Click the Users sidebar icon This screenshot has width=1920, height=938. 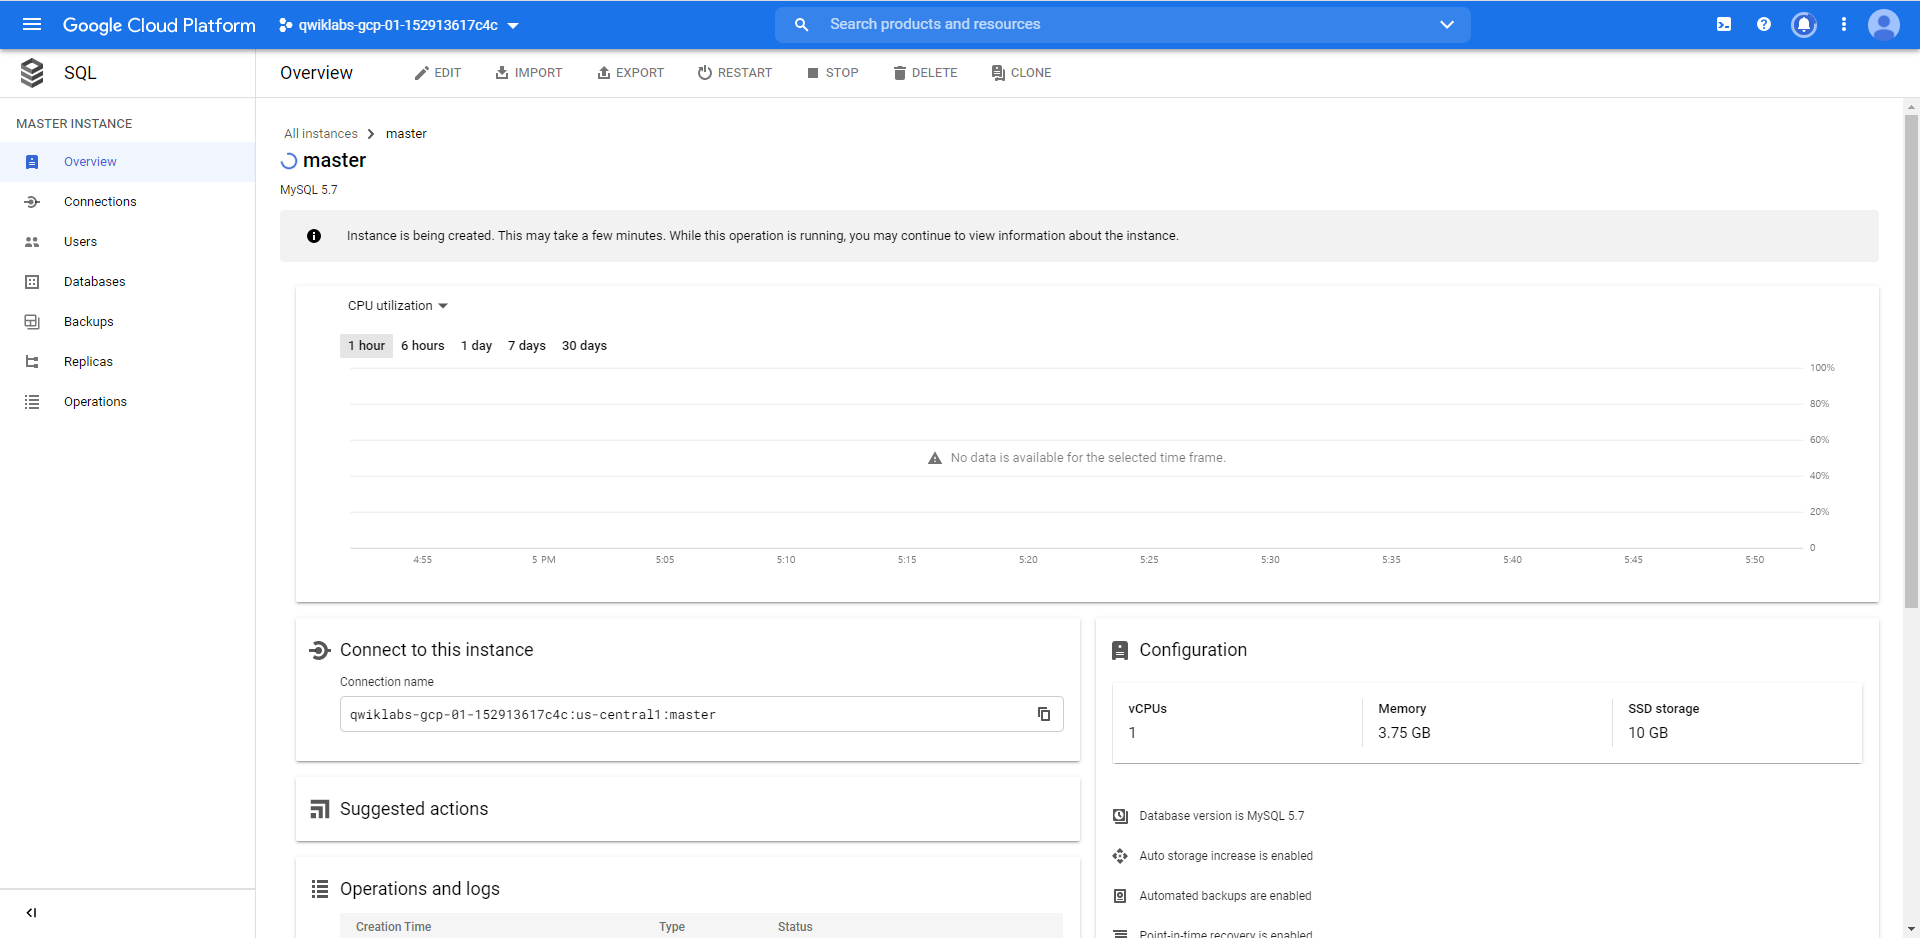(32, 242)
